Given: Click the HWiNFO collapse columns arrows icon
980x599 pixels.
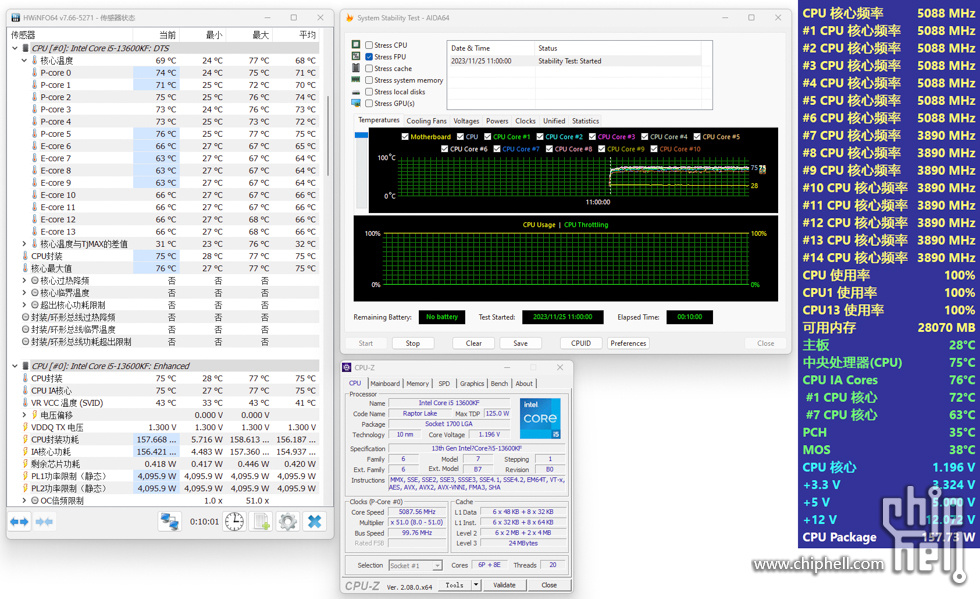Looking at the screenshot, I should click(44, 521).
